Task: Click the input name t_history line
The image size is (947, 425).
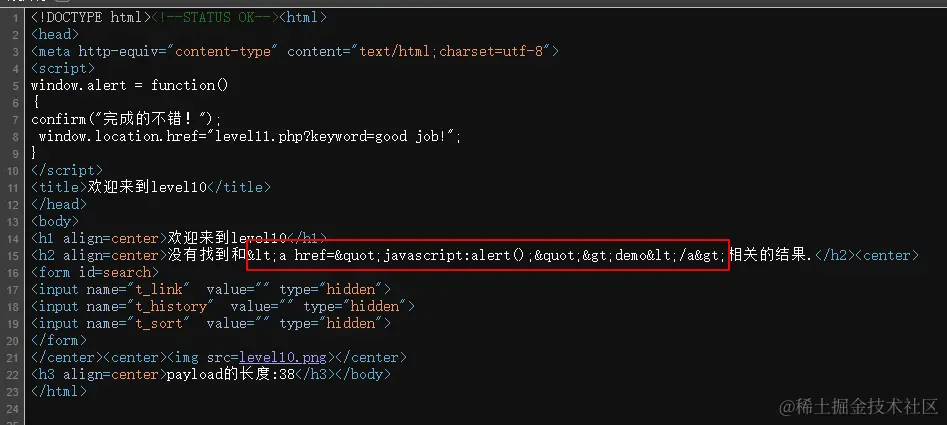Action: coord(223,306)
